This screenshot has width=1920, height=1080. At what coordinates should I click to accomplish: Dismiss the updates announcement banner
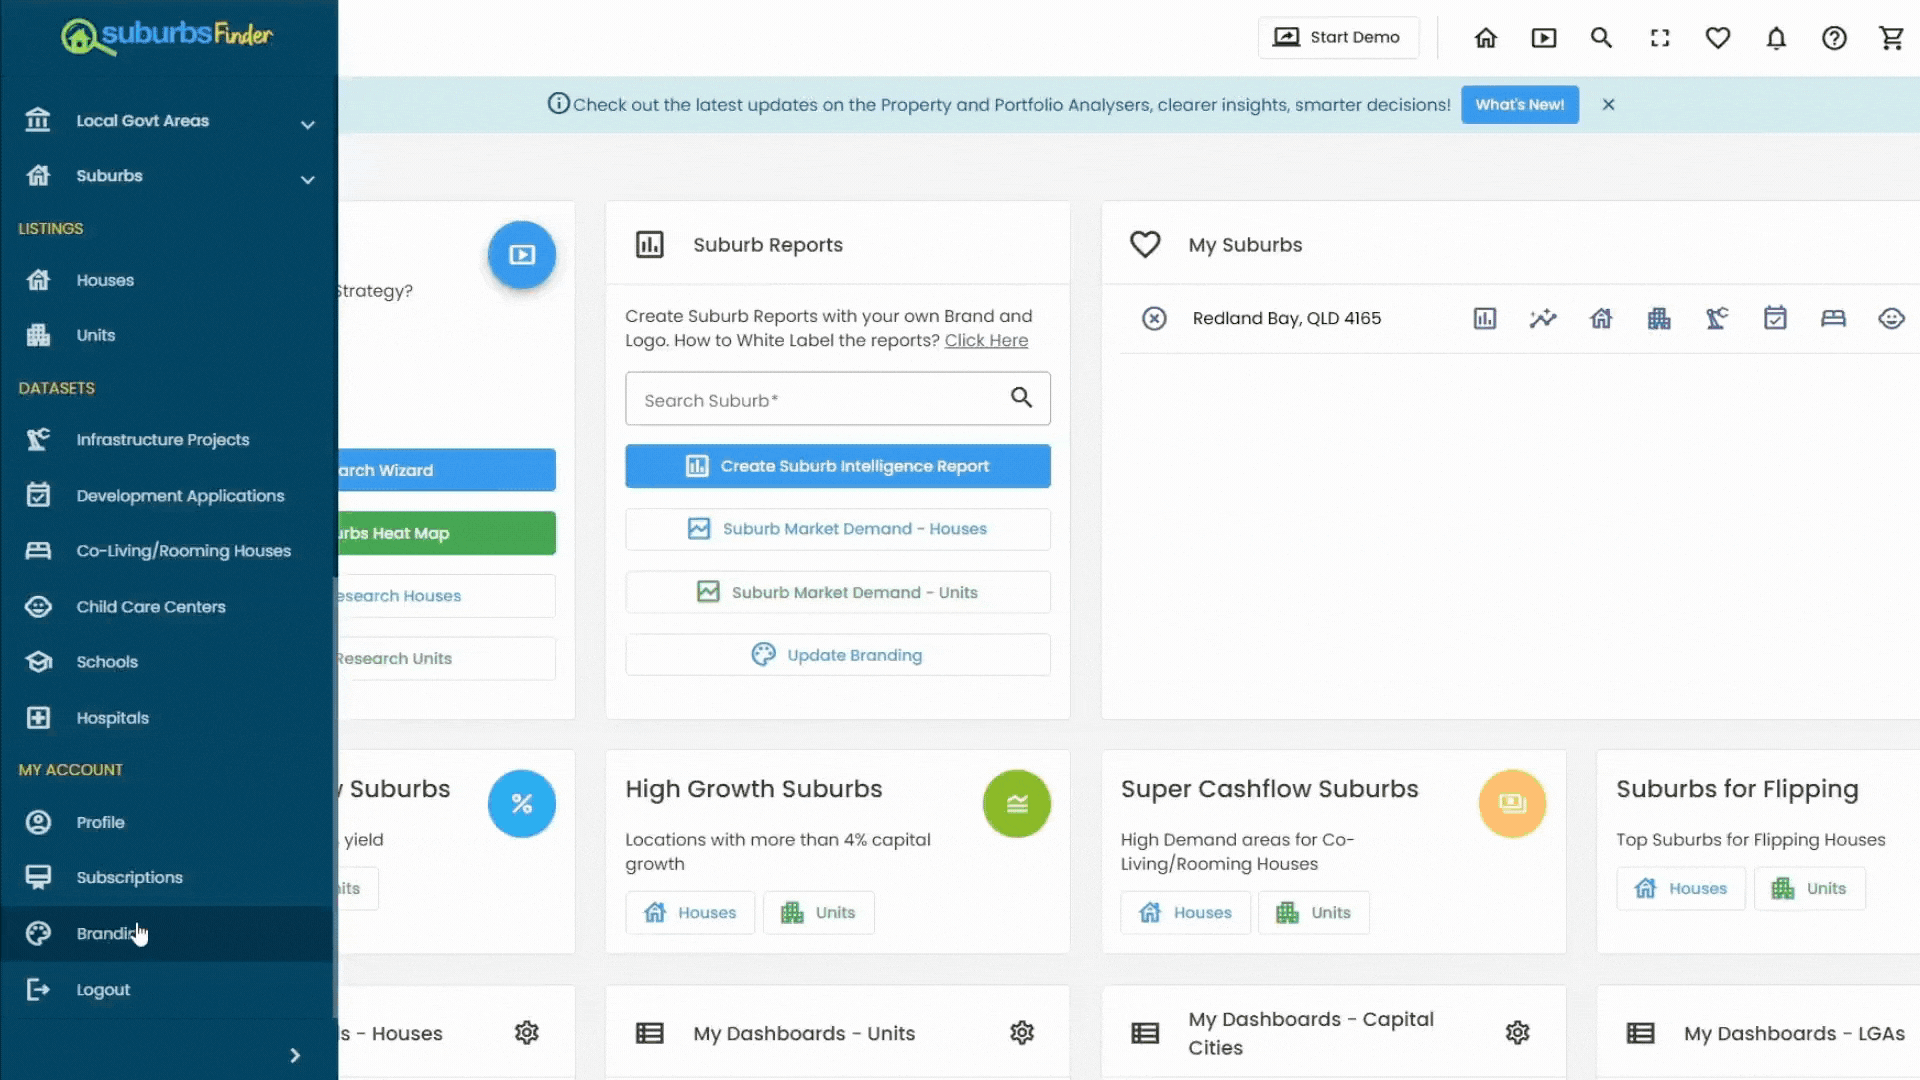tap(1608, 104)
